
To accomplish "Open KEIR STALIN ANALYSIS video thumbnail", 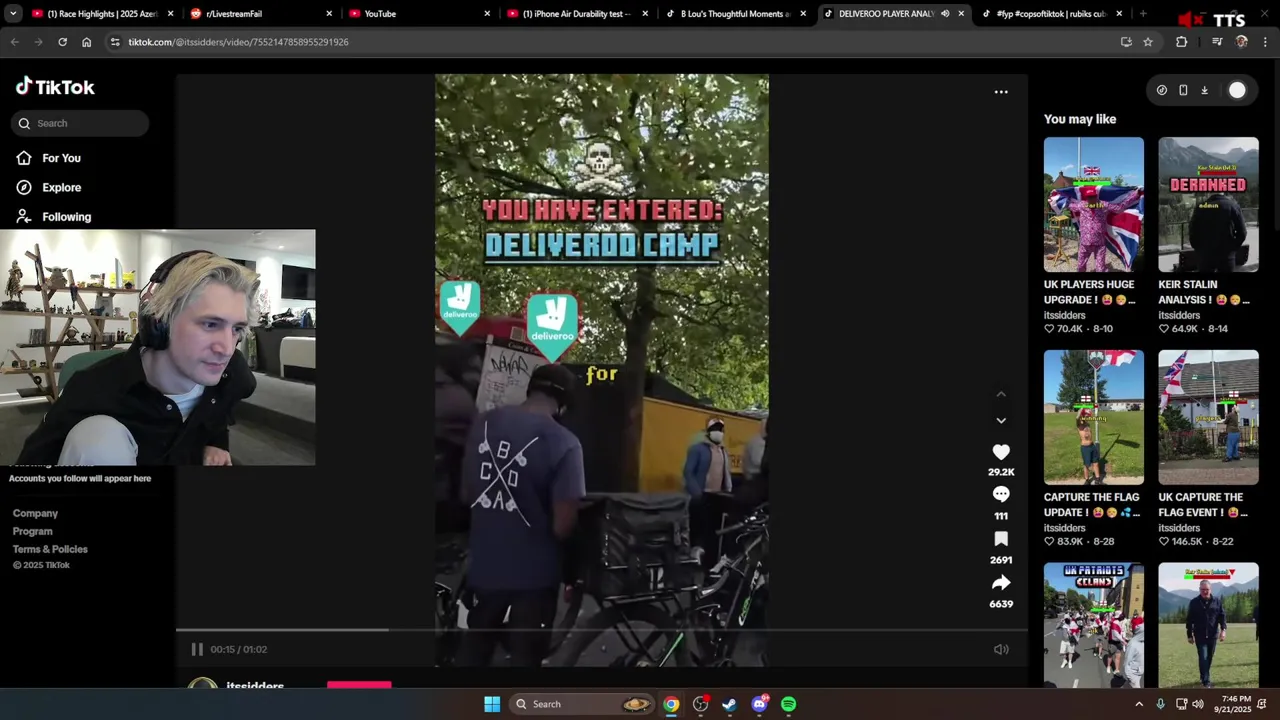I will 1208,204.
